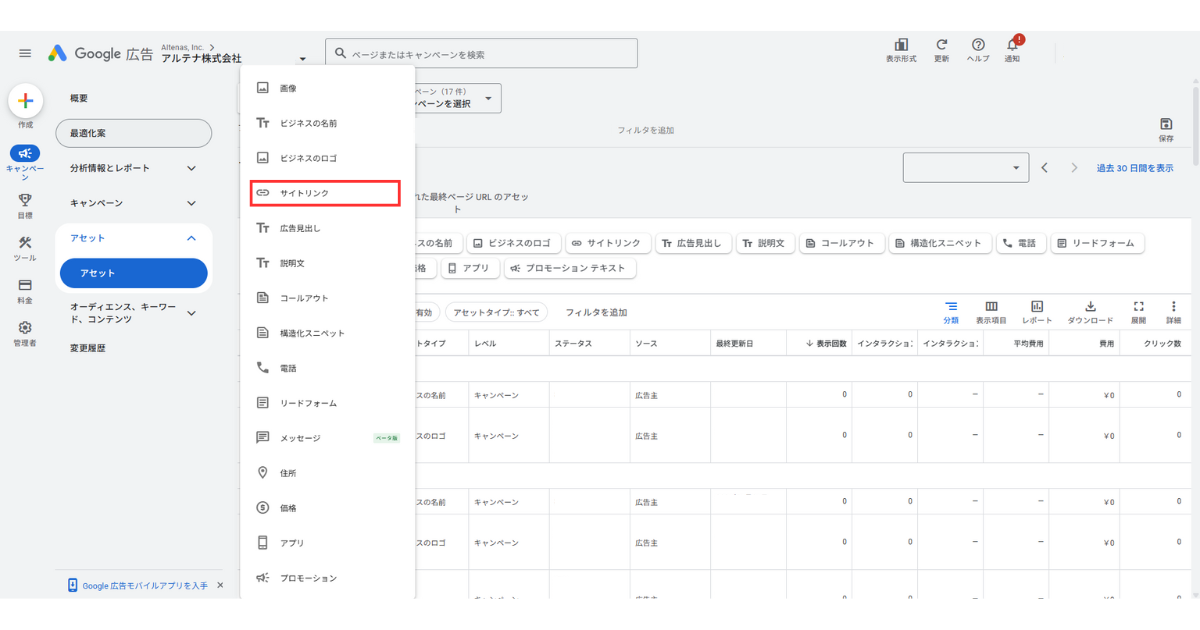
Task: Open 詳細 three-dot menu
Action: point(1173,306)
